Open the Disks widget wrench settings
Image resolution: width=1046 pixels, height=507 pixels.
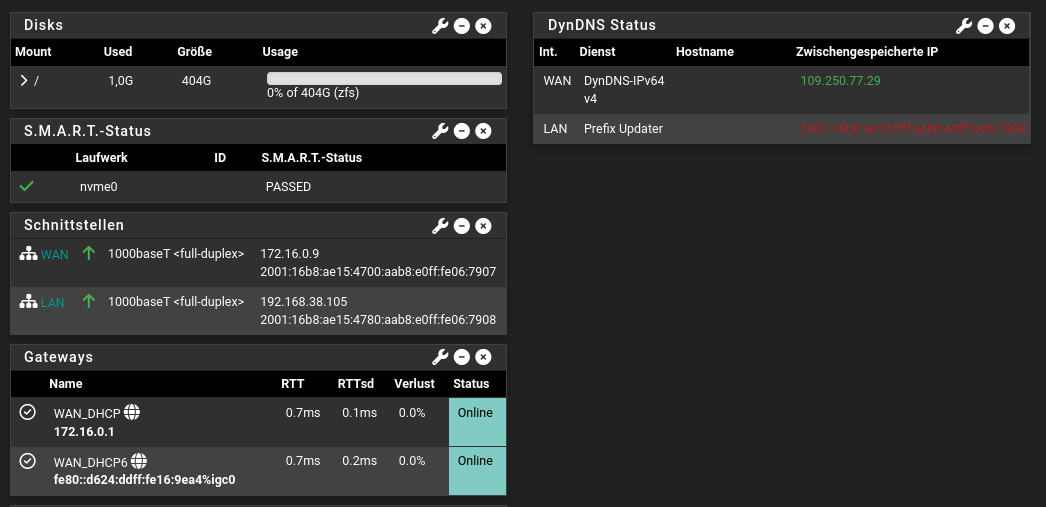tap(440, 25)
